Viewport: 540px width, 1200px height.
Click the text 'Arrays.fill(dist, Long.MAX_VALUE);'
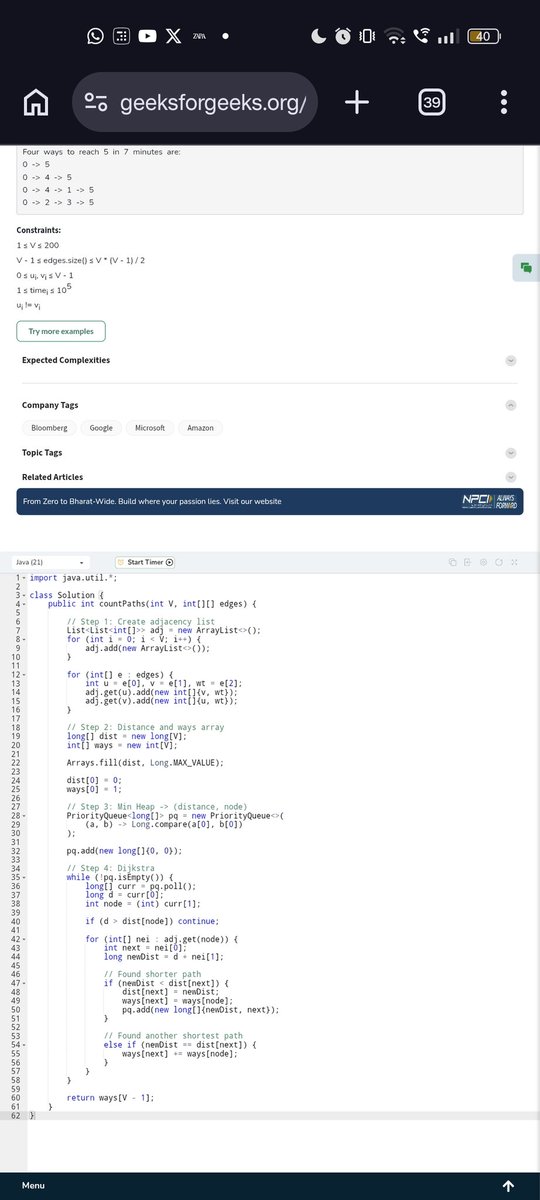pos(144,762)
